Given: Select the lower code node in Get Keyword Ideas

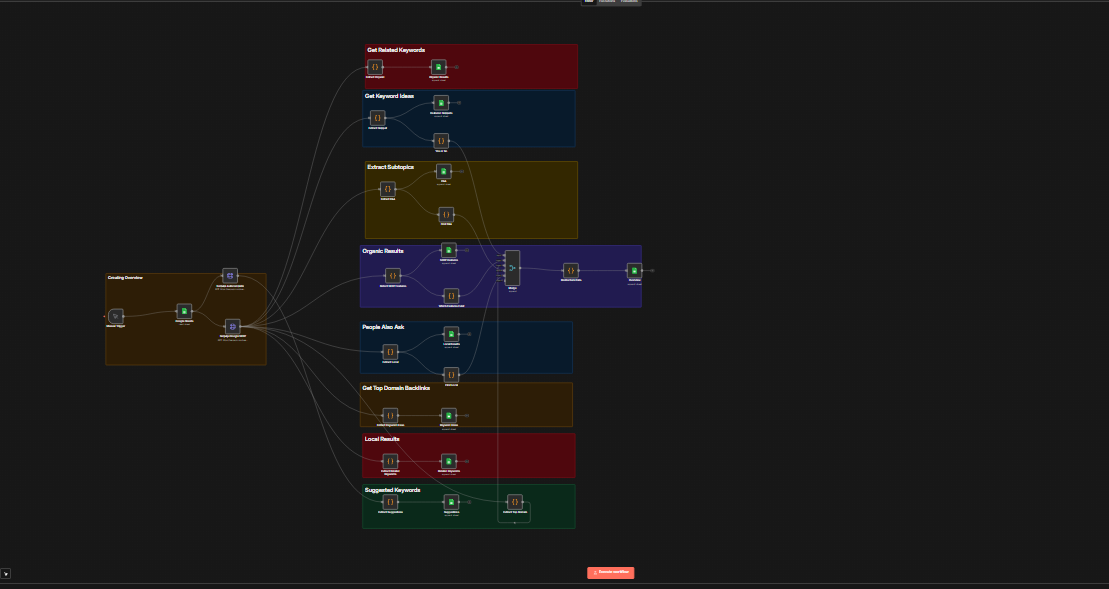Looking at the screenshot, I should click(x=441, y=141).
